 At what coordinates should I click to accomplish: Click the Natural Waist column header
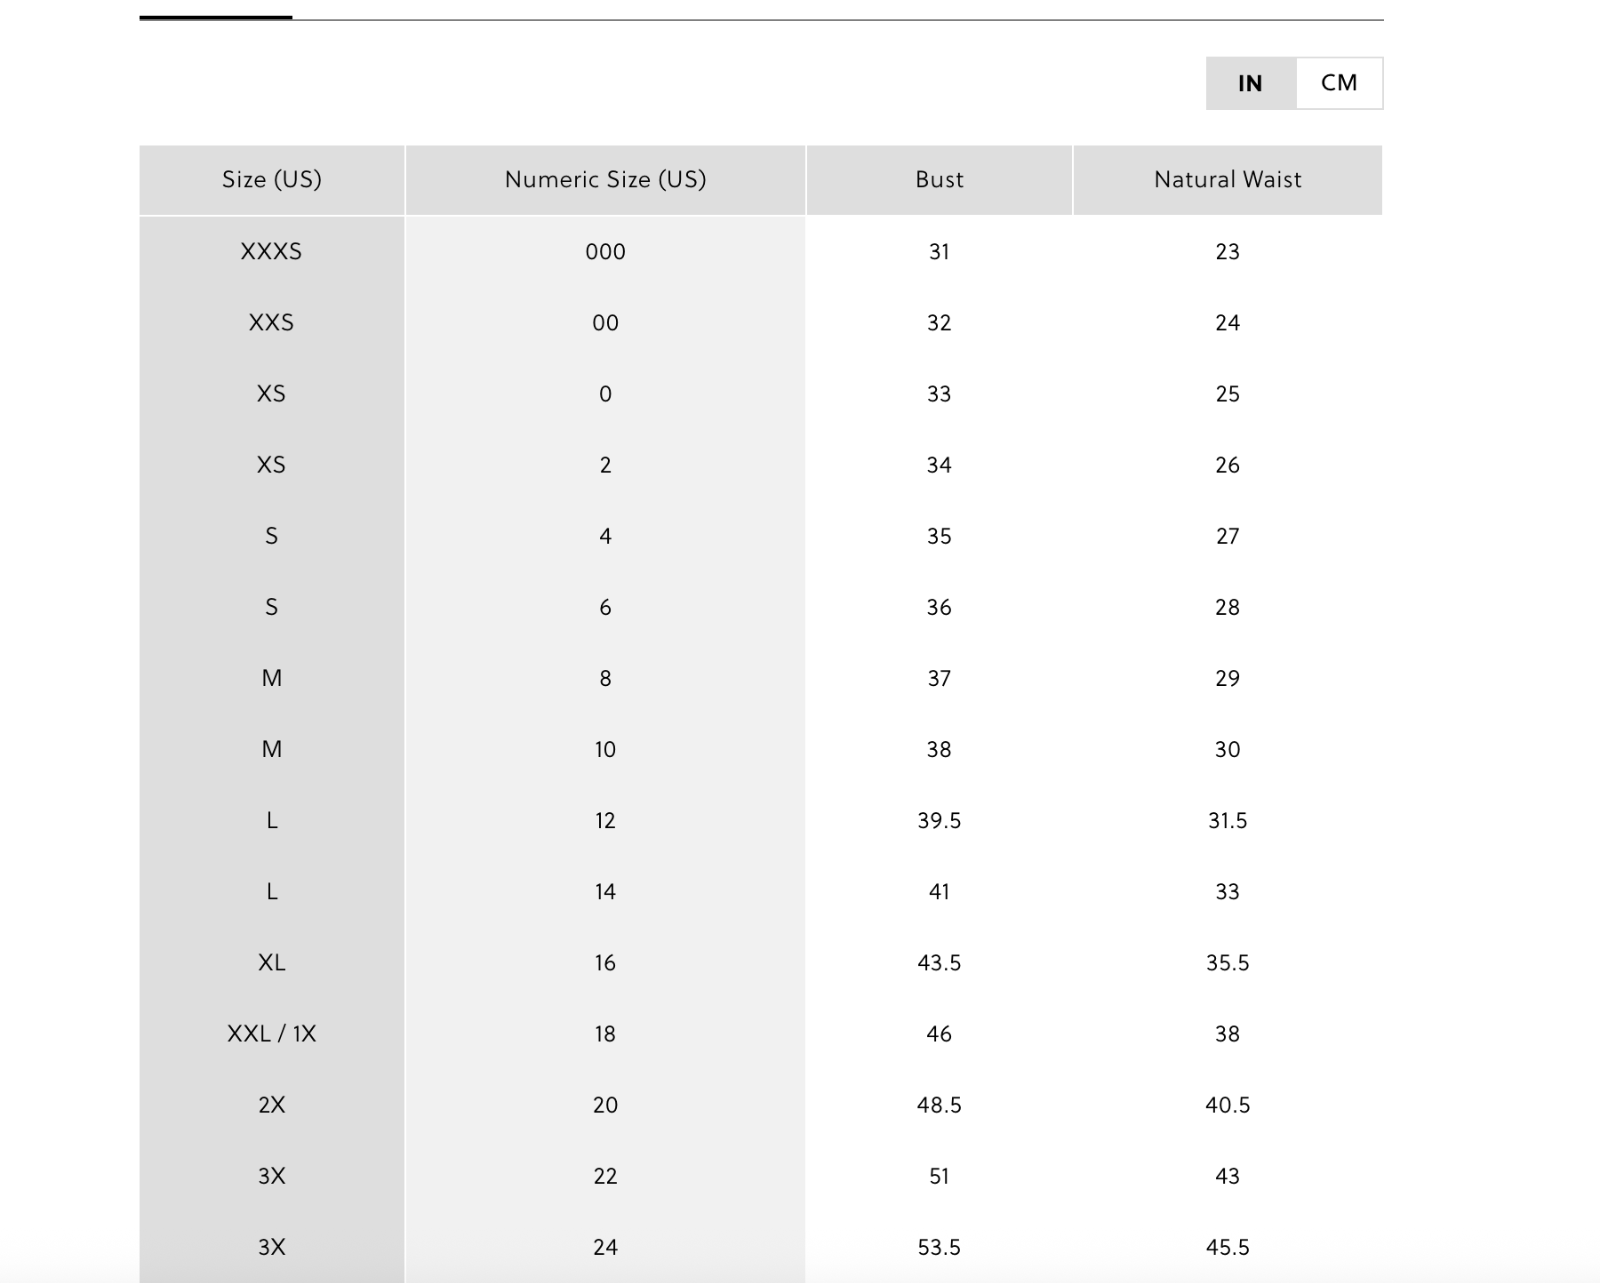click(1228, 180)
